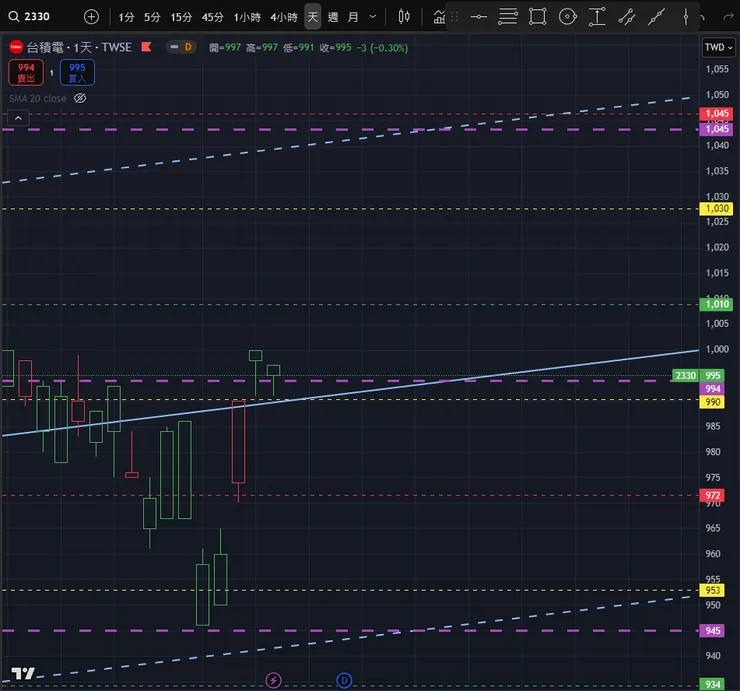
Task: Click the purple 1,045 price label
Action: tap(716, 129)
